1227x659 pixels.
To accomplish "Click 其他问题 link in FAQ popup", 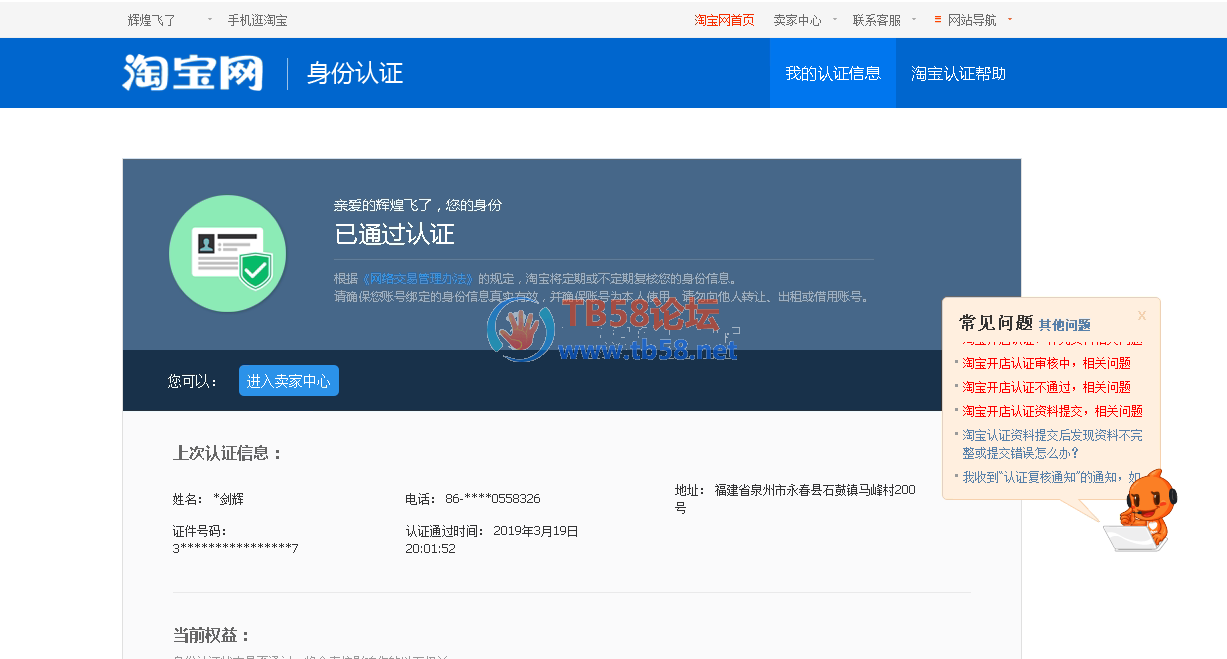I will coord(1064,325).
